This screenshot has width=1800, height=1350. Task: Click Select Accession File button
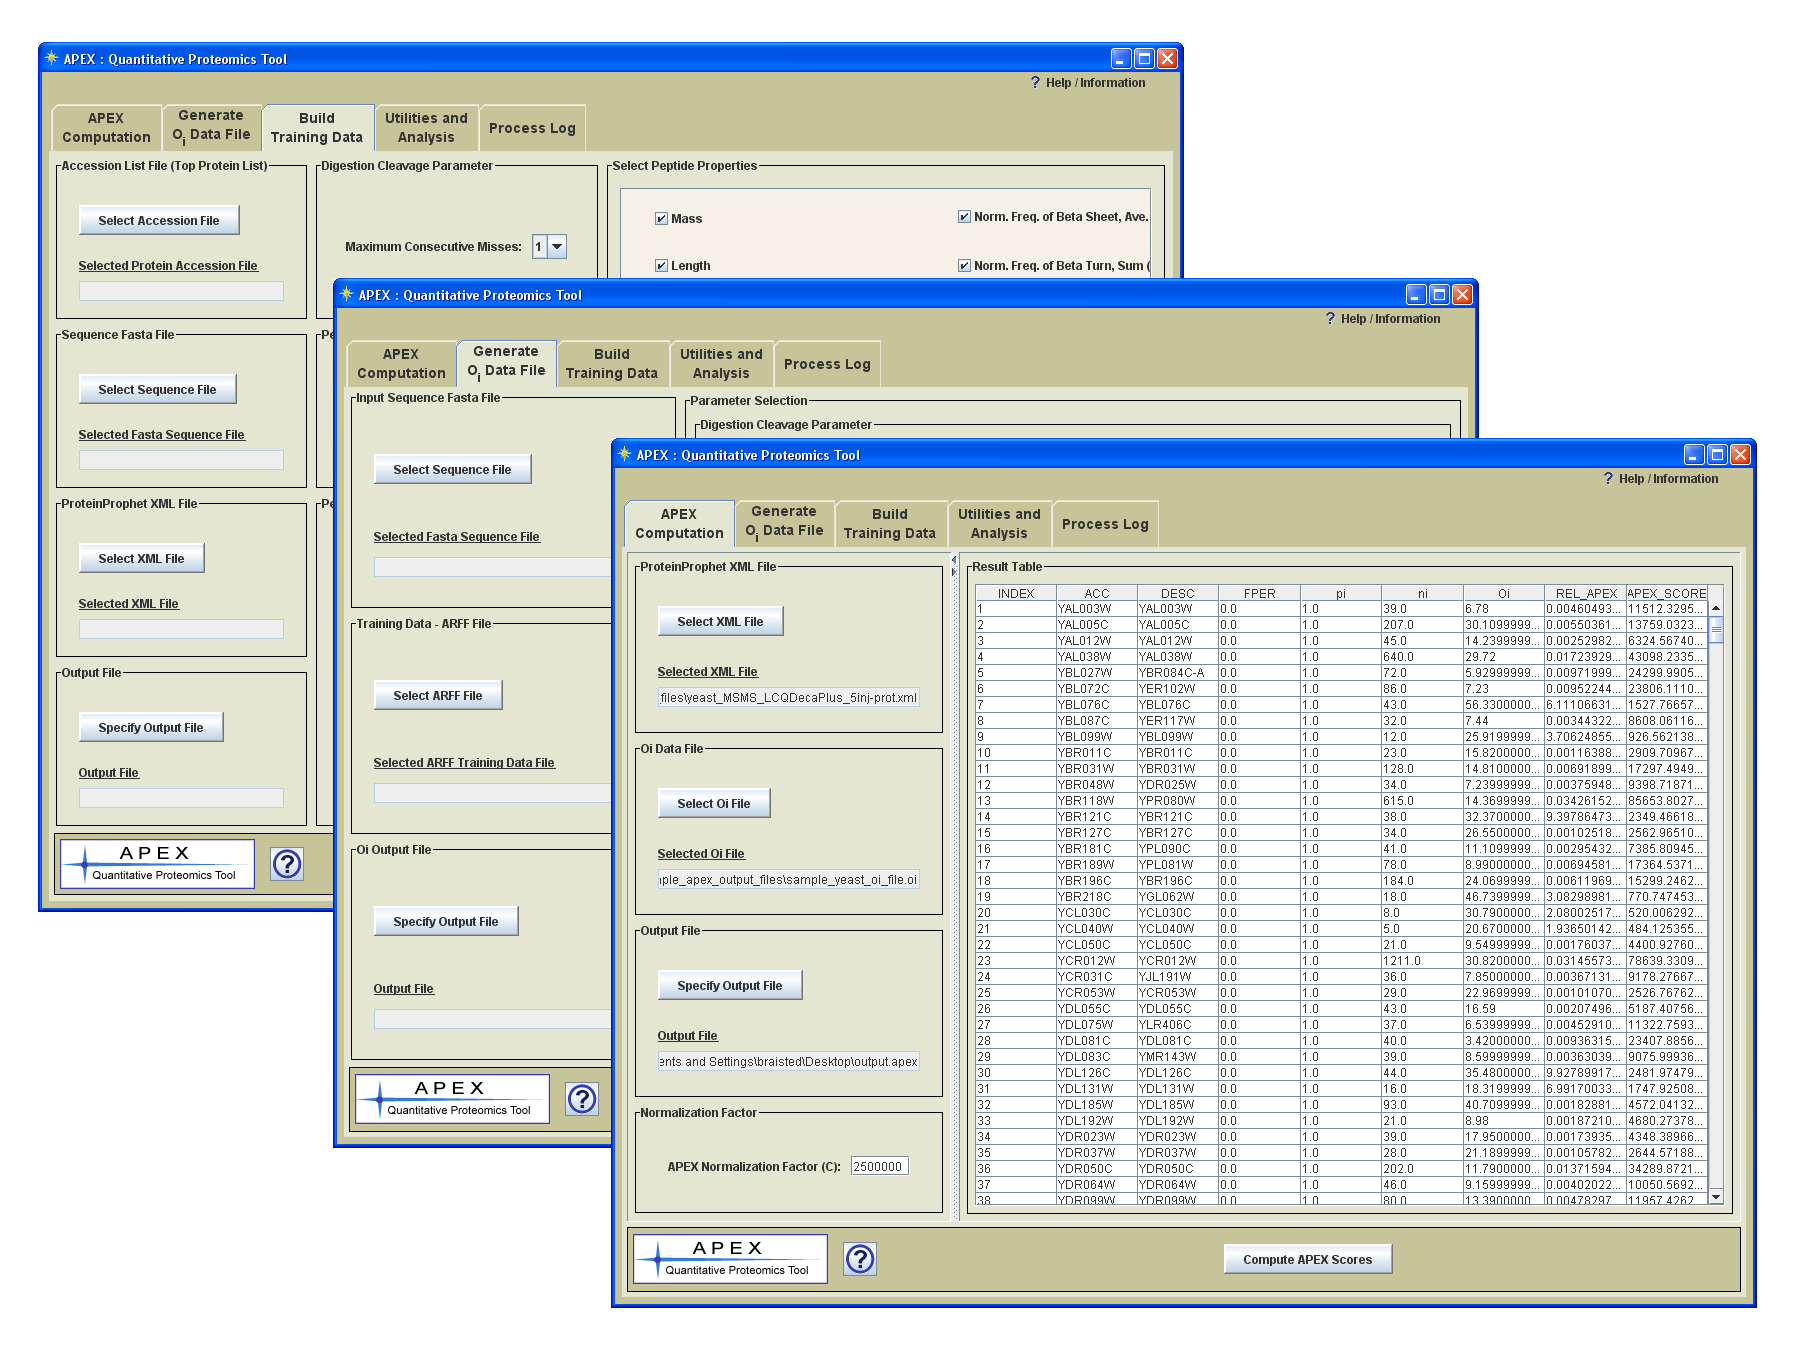[159, 221]
